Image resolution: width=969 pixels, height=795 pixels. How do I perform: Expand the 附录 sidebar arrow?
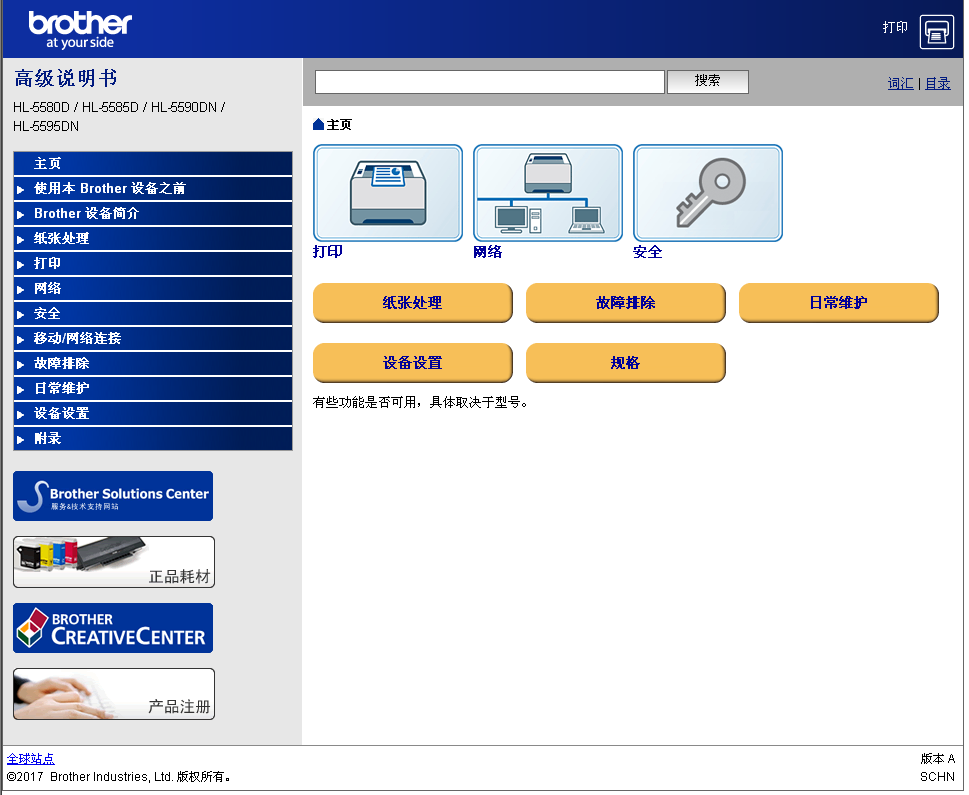(20, 440)
